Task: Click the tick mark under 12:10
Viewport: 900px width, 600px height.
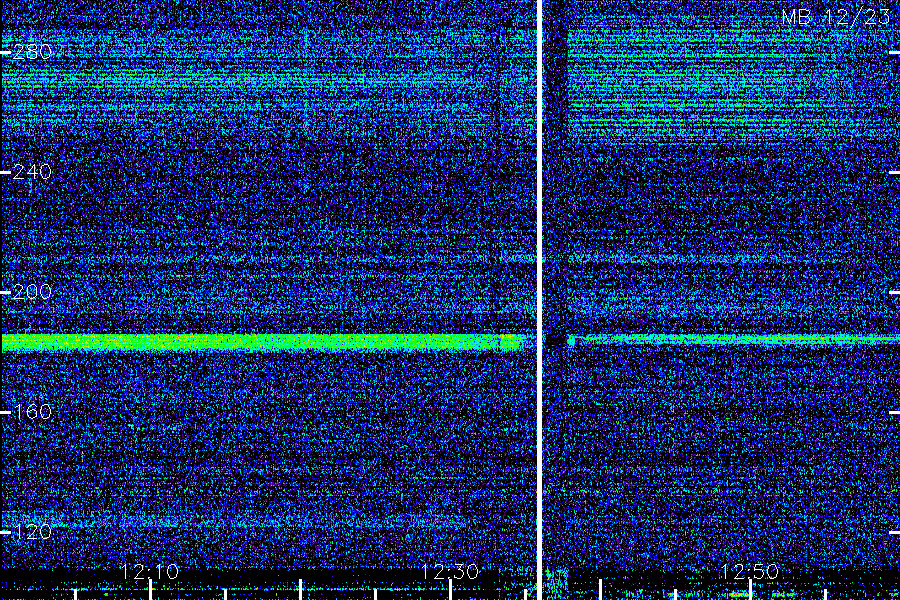Action: pos(150,590)
